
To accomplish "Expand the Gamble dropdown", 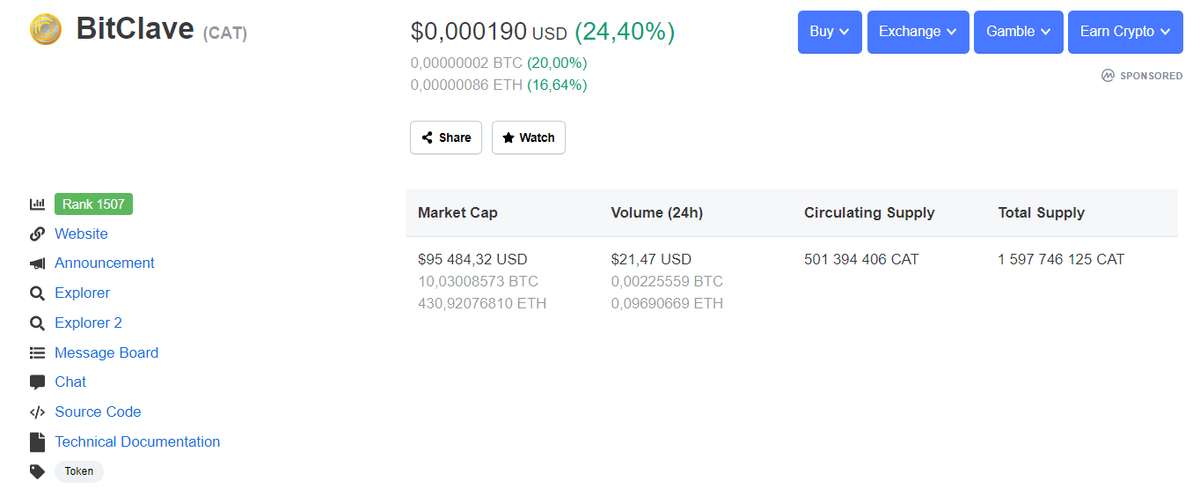I will coord(1018,31).
